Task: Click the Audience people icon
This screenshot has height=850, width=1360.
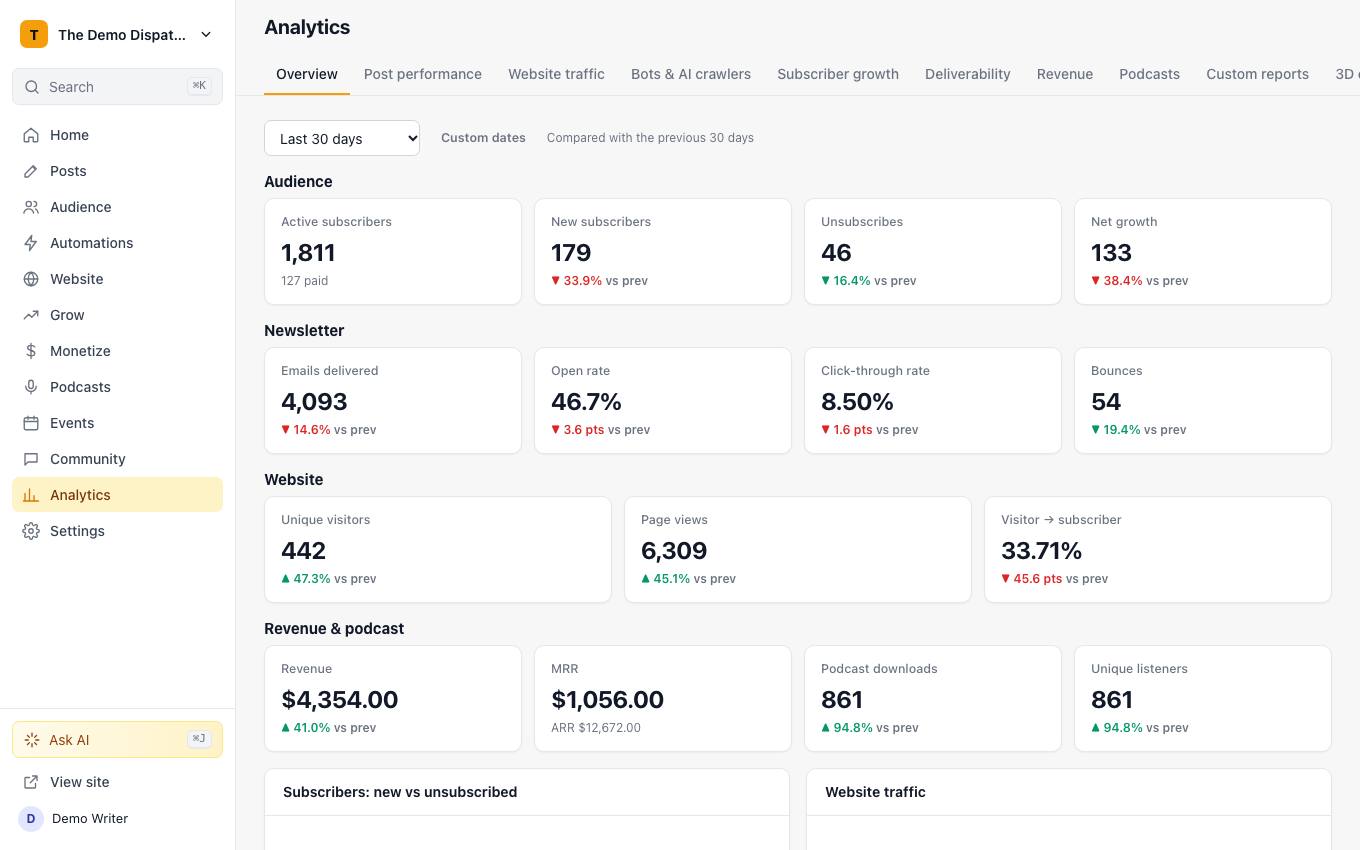Action: tap(31, 207)
